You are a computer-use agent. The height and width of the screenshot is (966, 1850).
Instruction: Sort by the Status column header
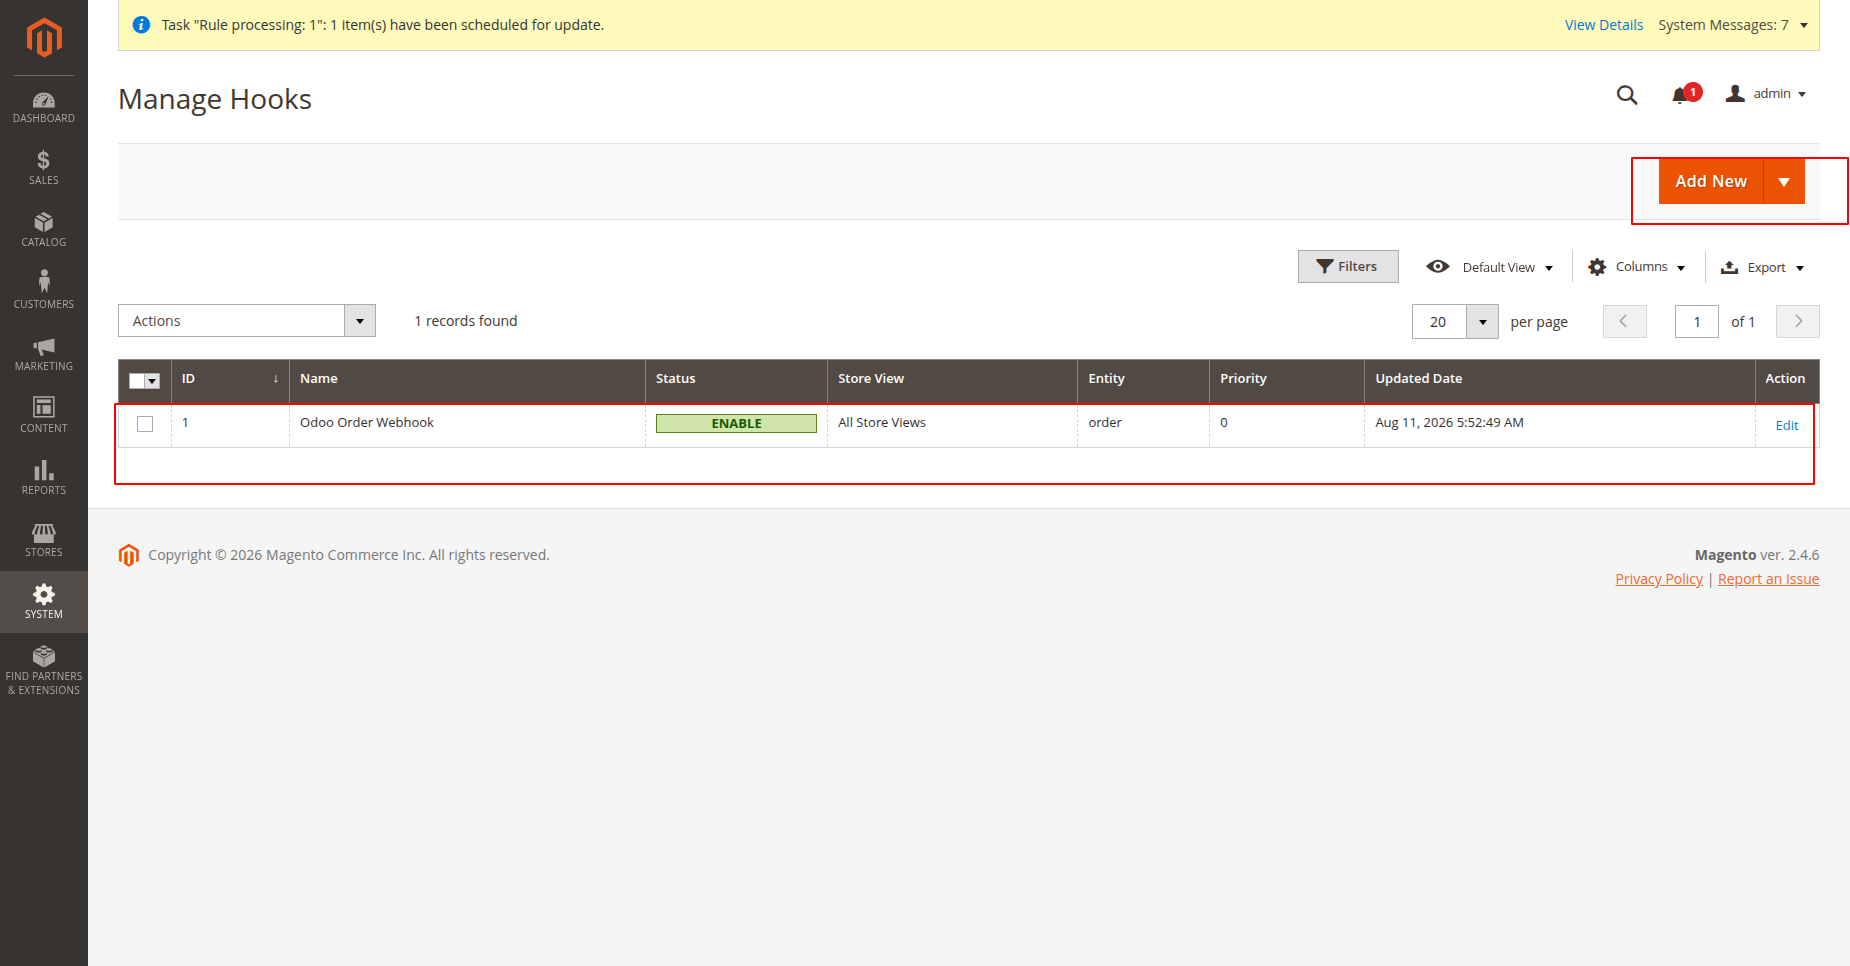(x=736, y=379)
